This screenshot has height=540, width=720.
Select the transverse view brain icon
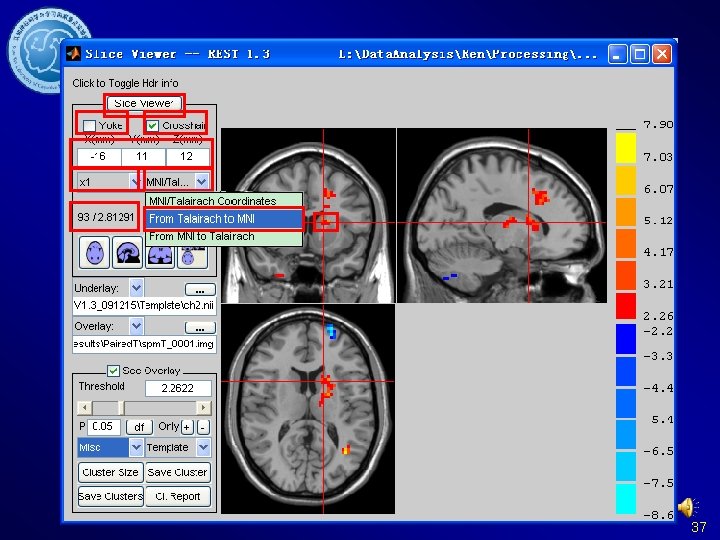pyautogui.click(x=95, y=253)
